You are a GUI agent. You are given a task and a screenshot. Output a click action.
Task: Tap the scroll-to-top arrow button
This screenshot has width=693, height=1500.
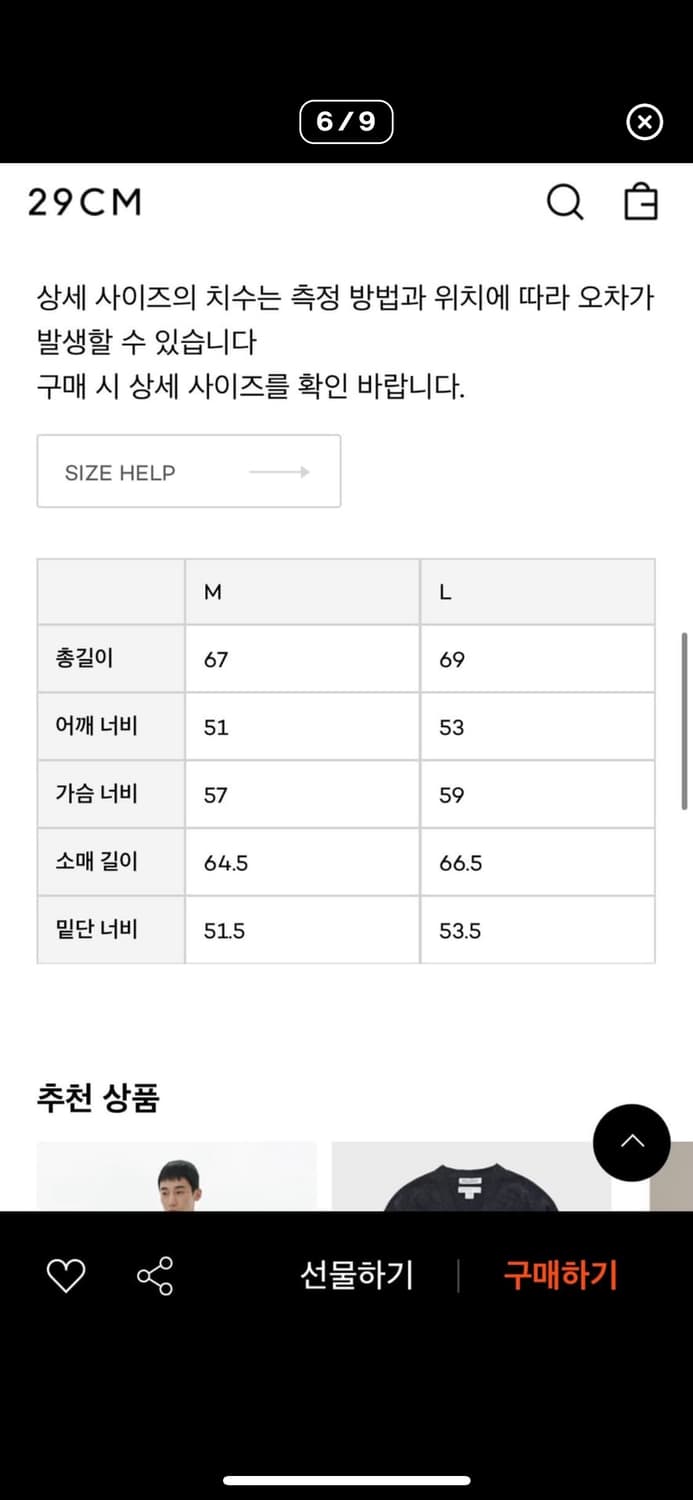tap(631, 1143)
